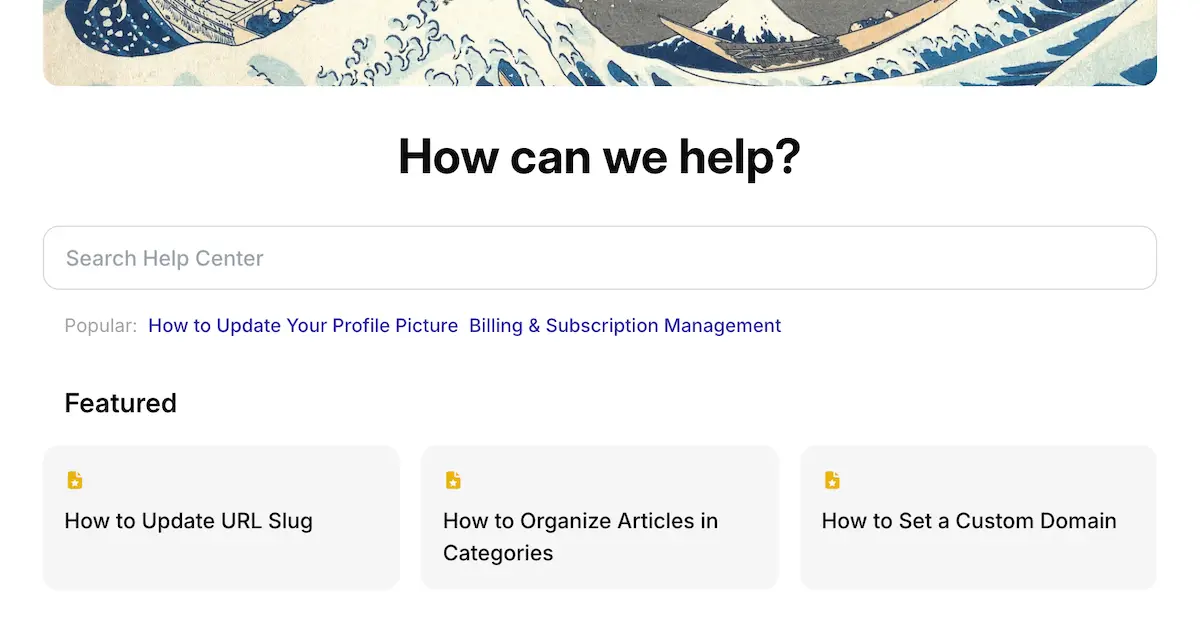Click the word Categories in the featured card
Viewport: 1200px width, 630px height.
498,553
